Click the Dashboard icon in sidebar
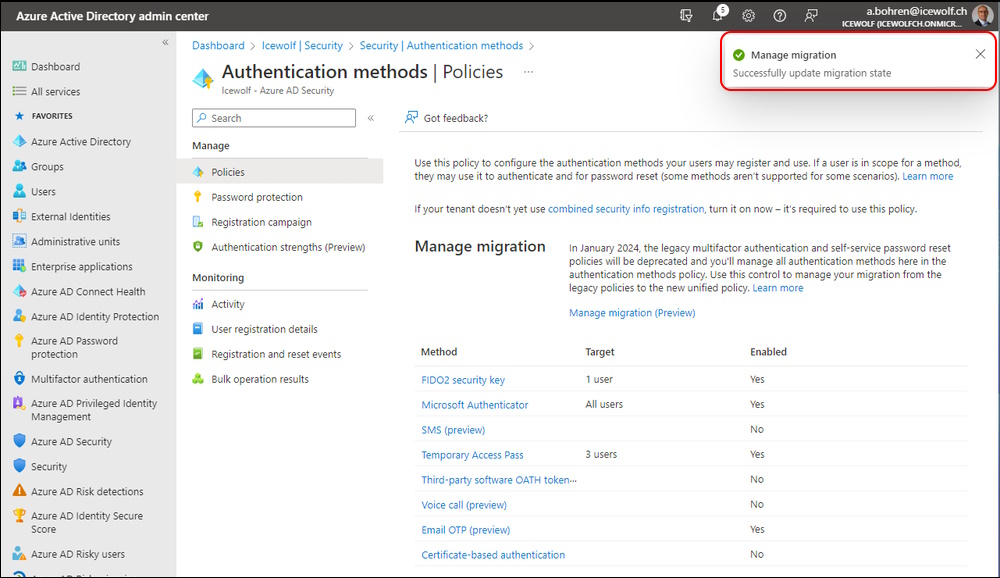 click(19, 66)
